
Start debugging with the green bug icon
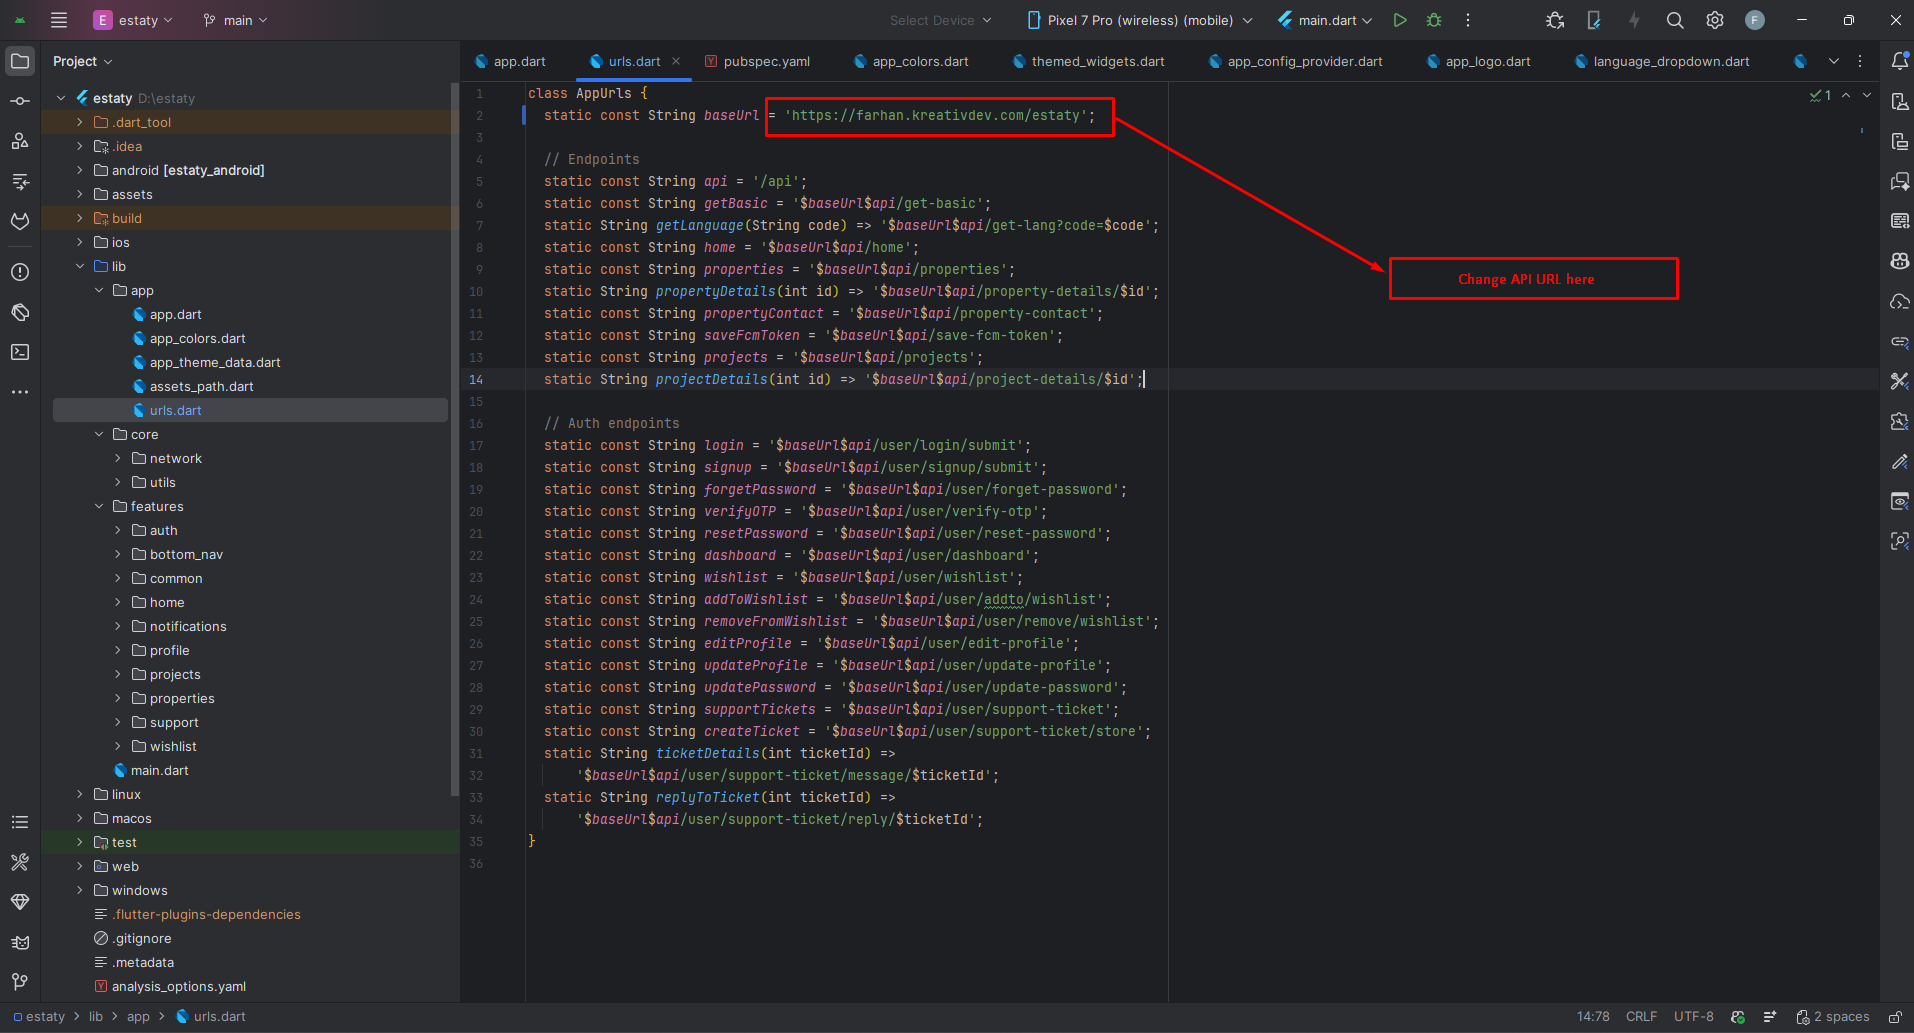1434,20
